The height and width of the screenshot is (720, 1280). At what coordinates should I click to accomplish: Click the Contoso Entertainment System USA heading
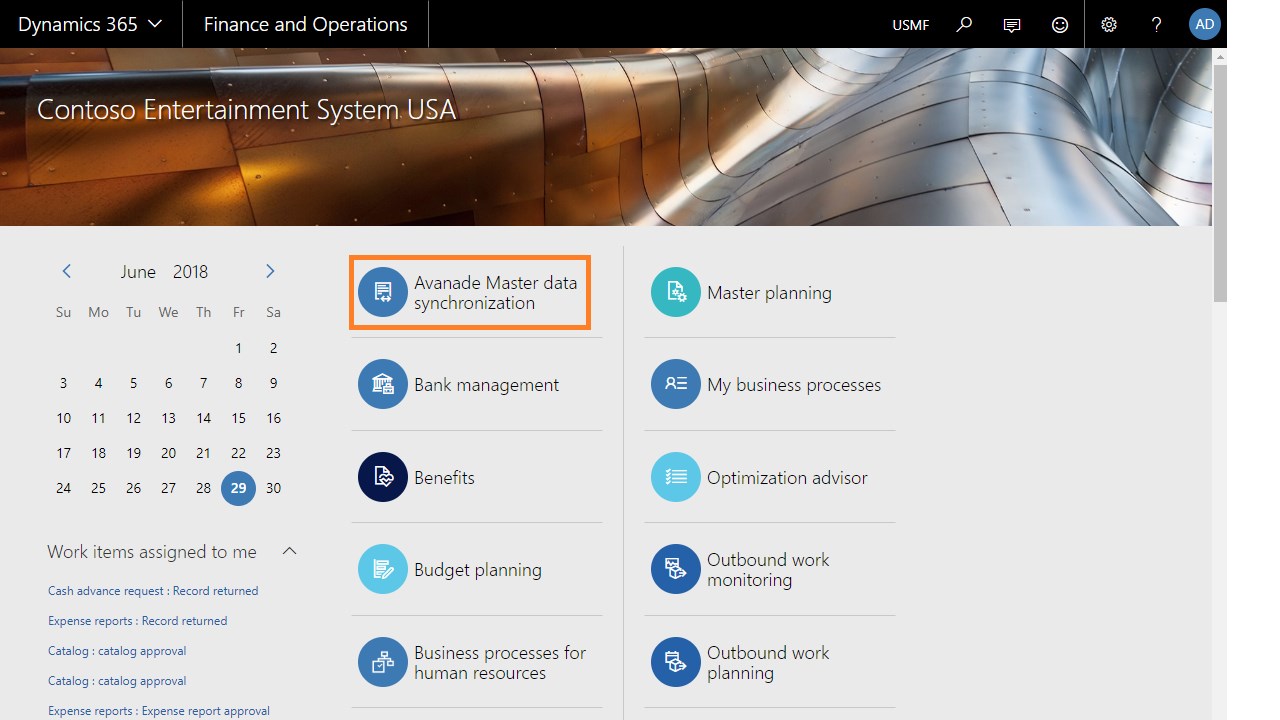click(246, 109)
